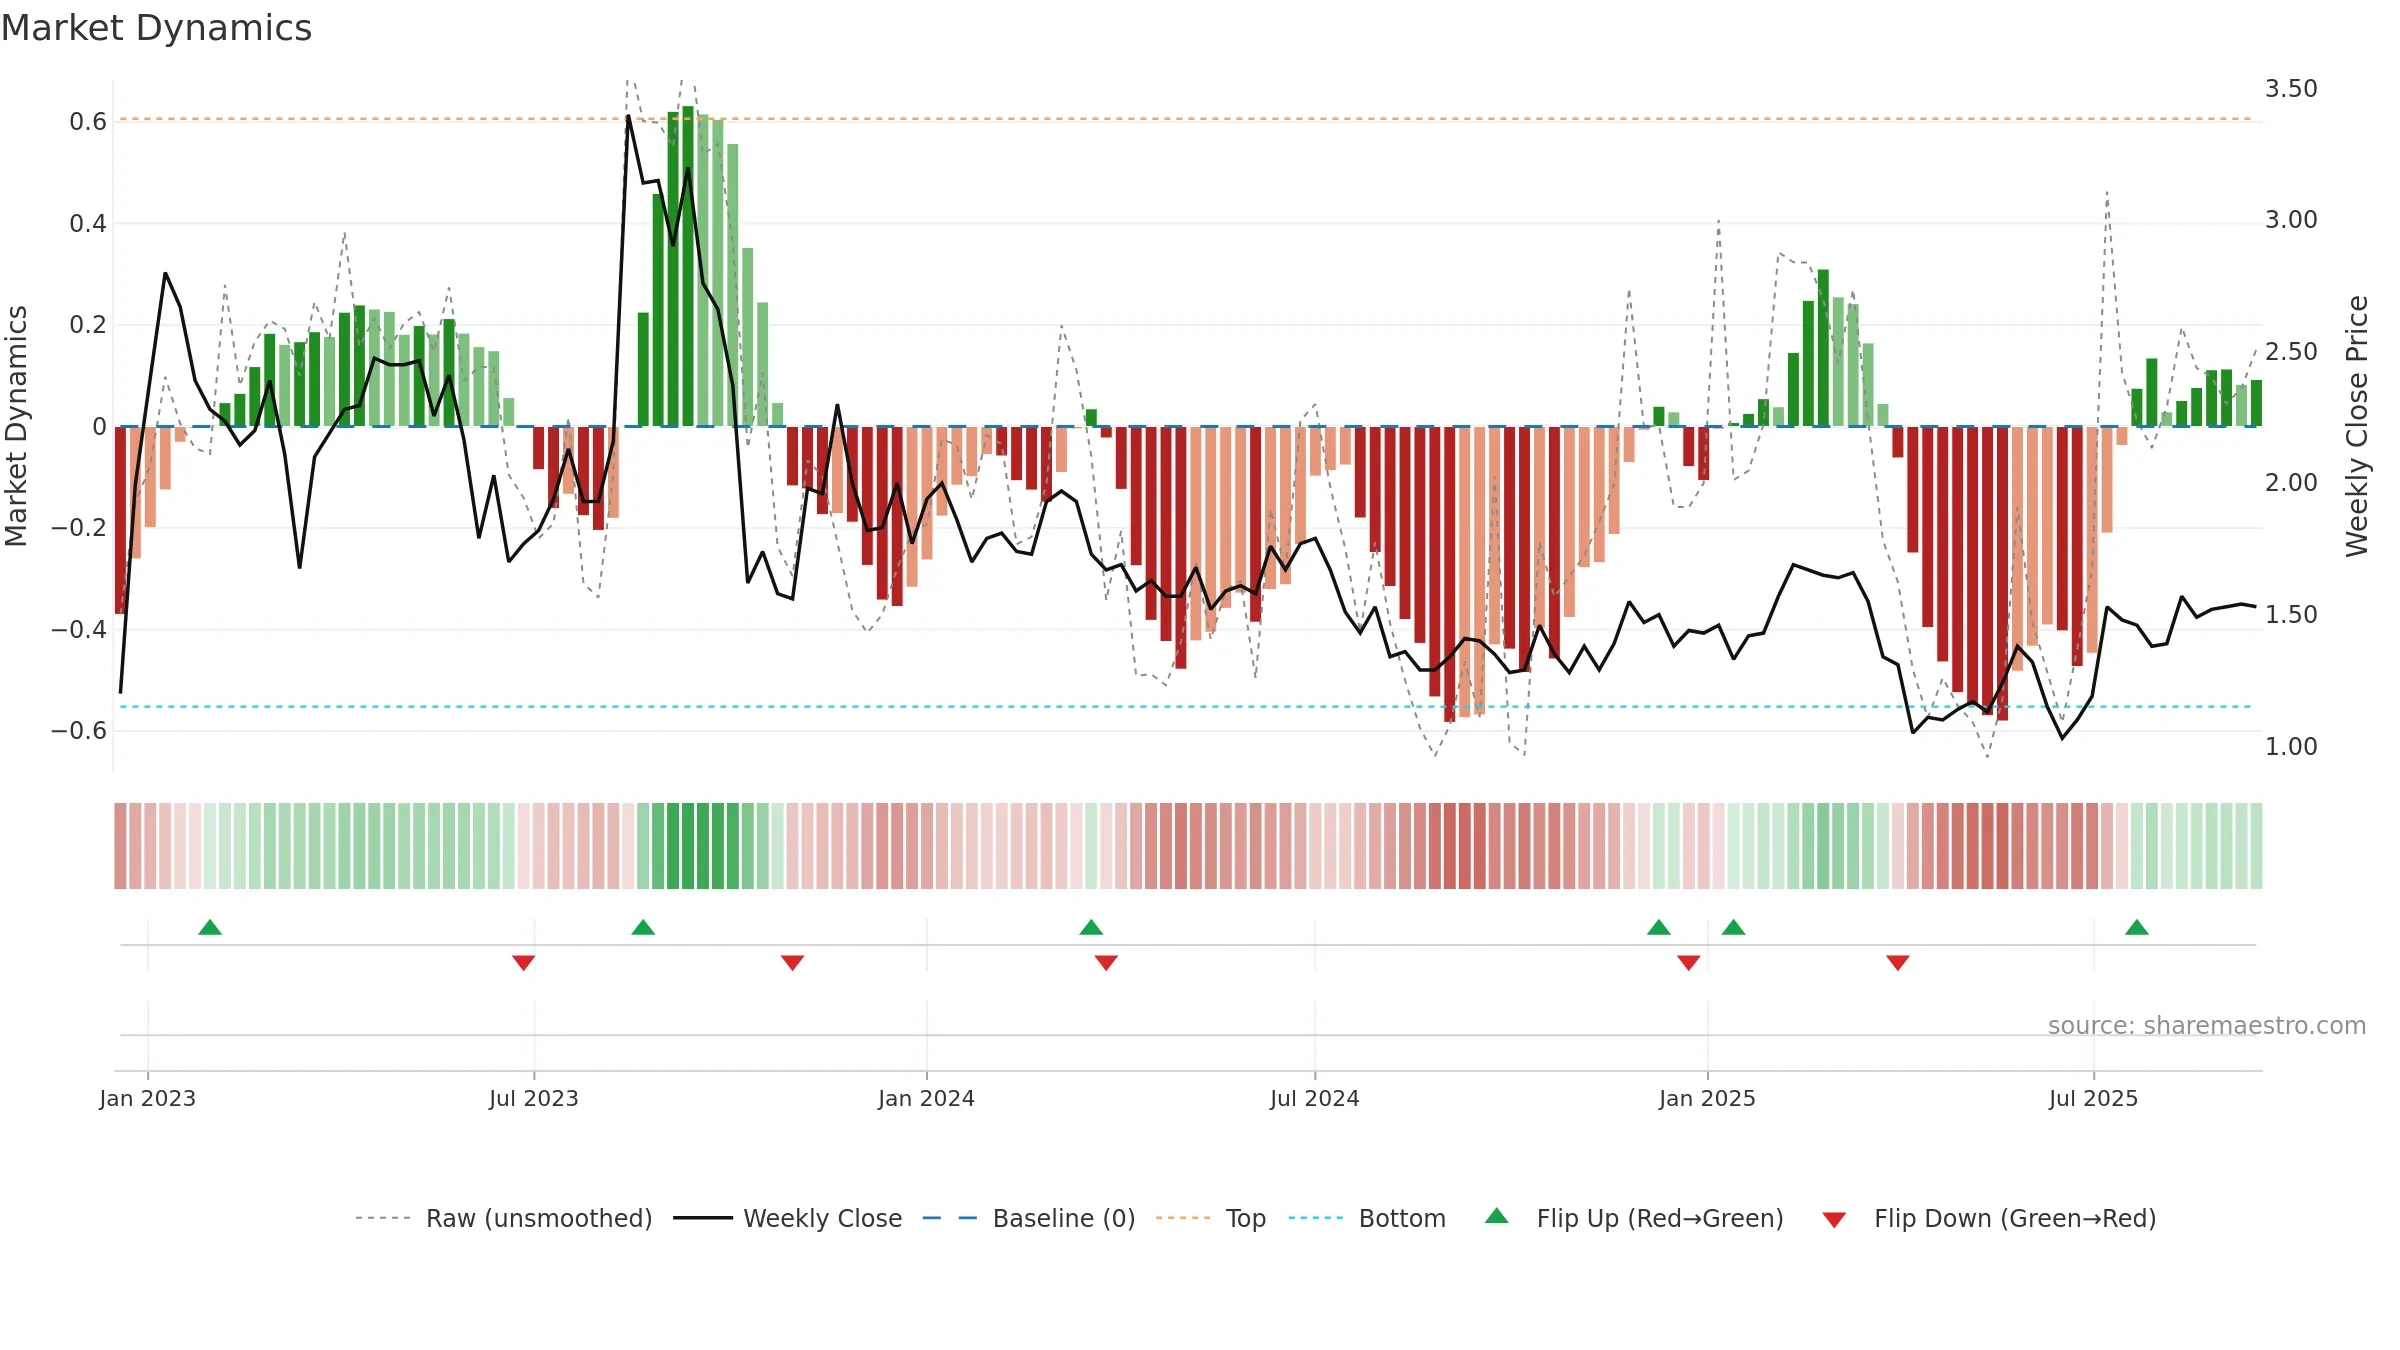Click the 1.00 price tick on right axis

2292,747
